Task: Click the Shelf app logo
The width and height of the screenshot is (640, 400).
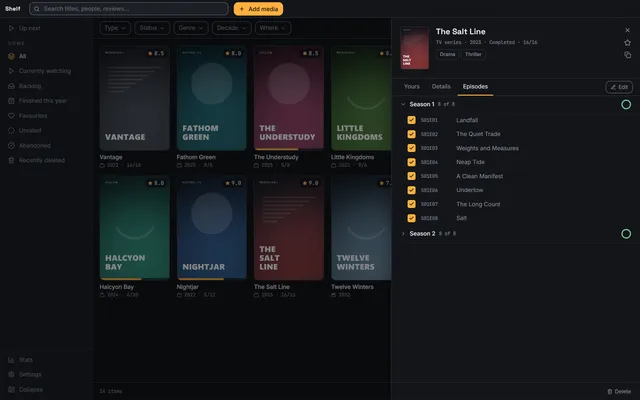Action: (13, 9)
